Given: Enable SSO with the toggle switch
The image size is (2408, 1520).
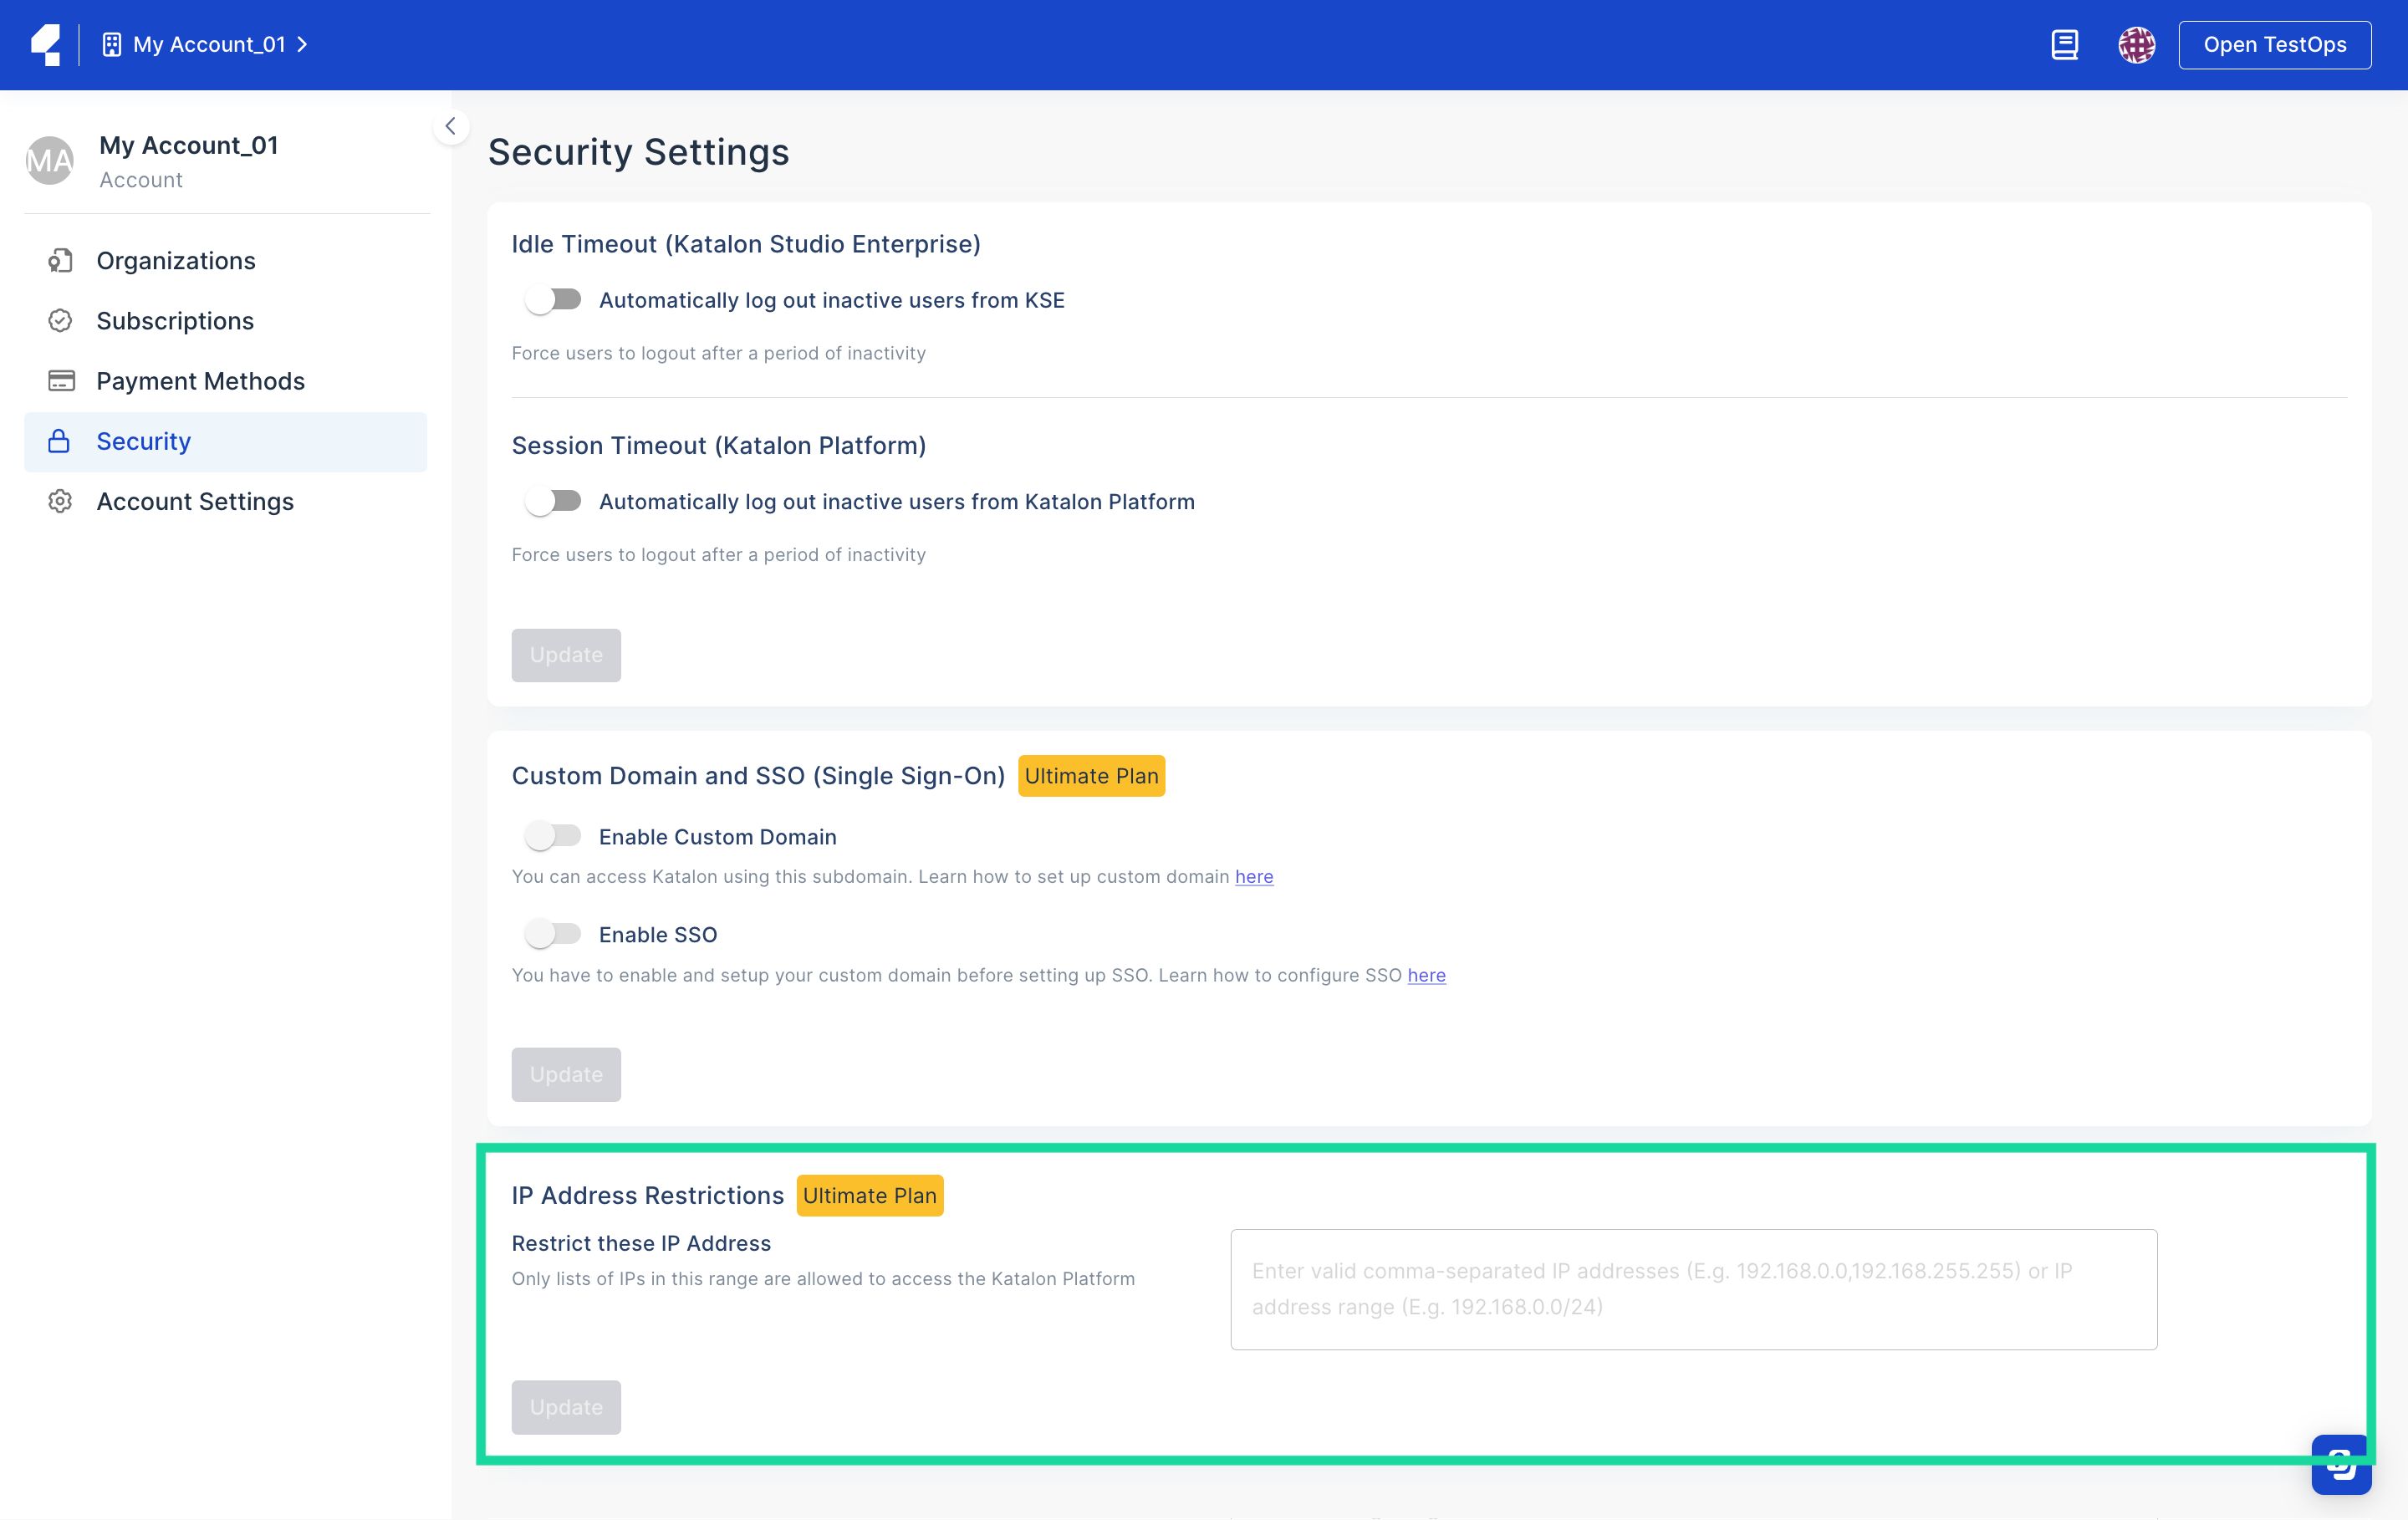Looking at the screenshot, I should click(553, 933).
